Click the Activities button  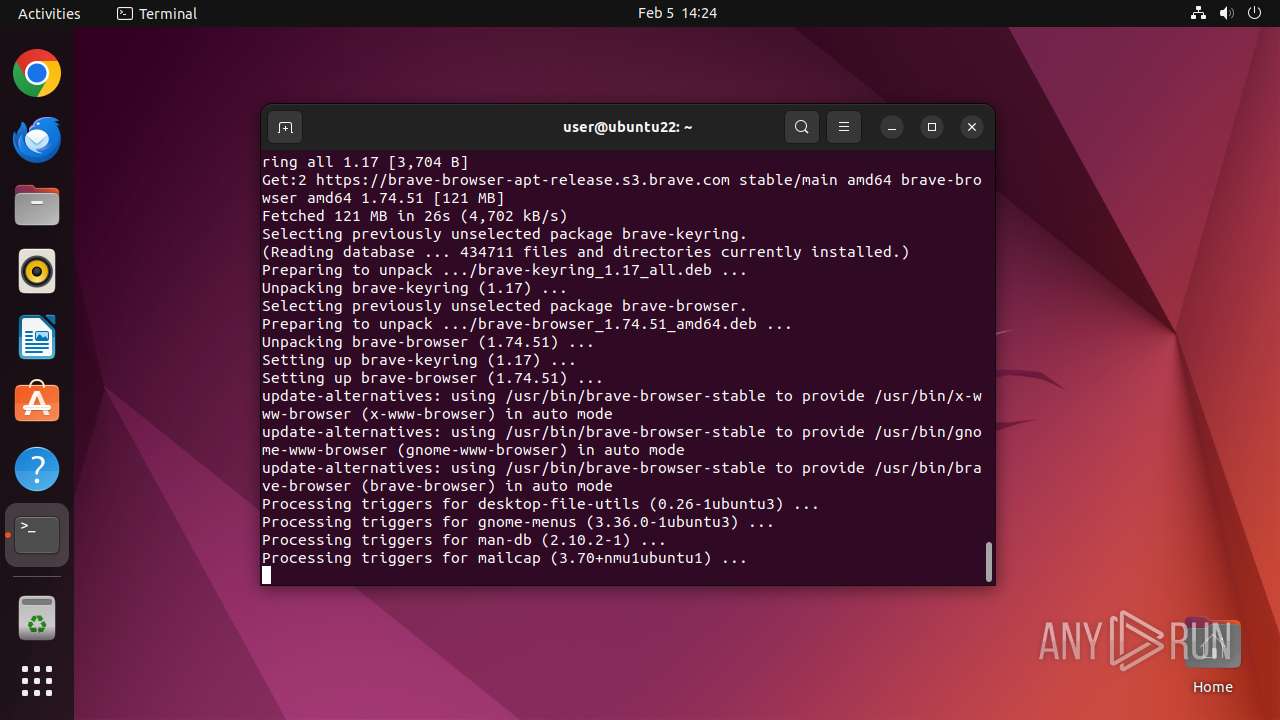click(x=49, y=13)
